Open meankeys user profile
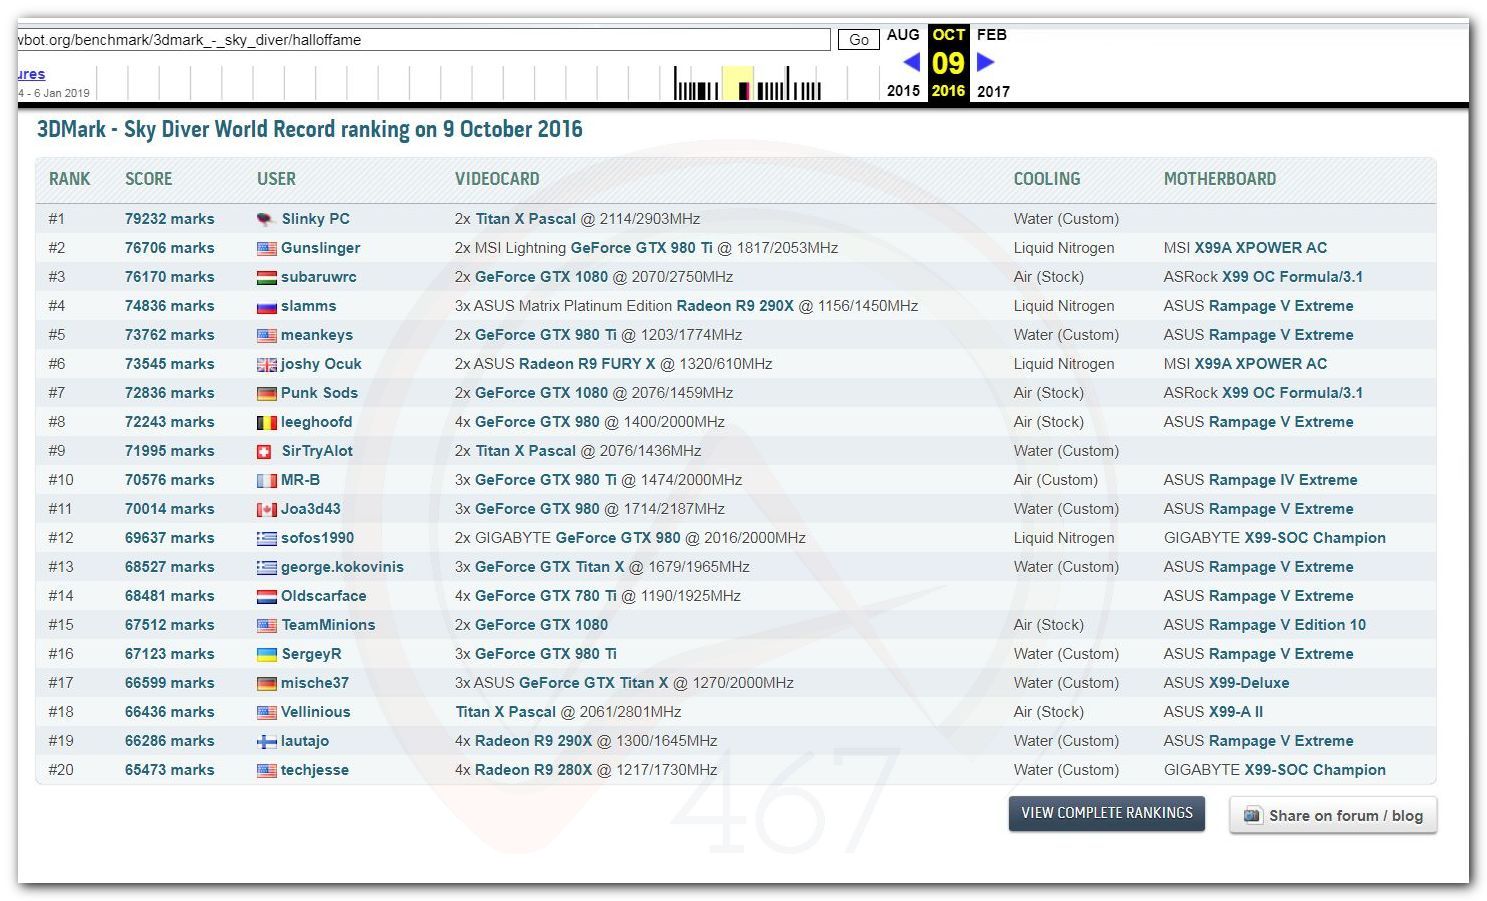Image resolution: width=1487 pixels, height=901 pixels. pos(317,335)
